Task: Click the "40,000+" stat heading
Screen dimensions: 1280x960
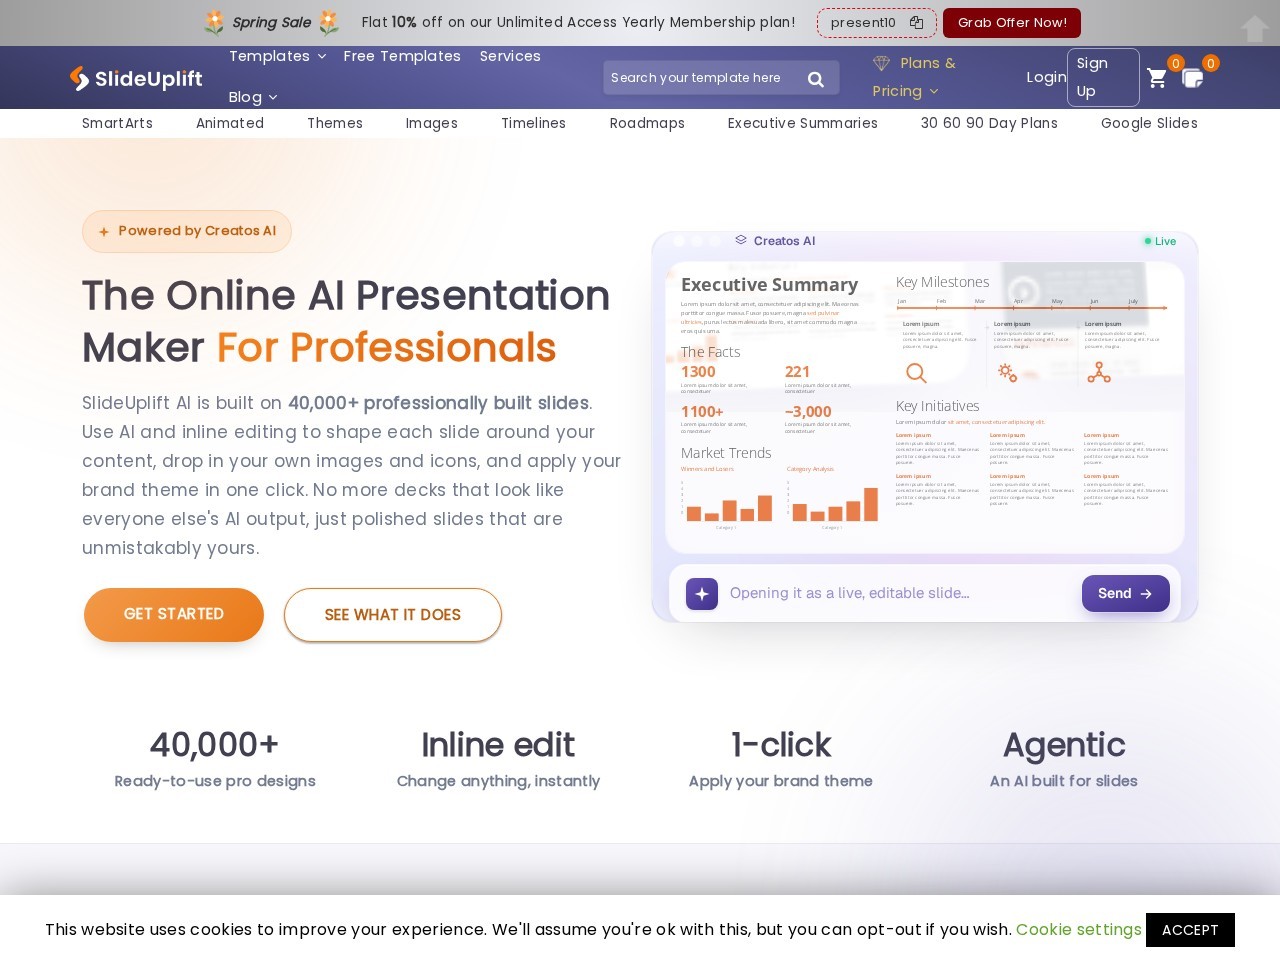Action: click(x=215, y=745)
